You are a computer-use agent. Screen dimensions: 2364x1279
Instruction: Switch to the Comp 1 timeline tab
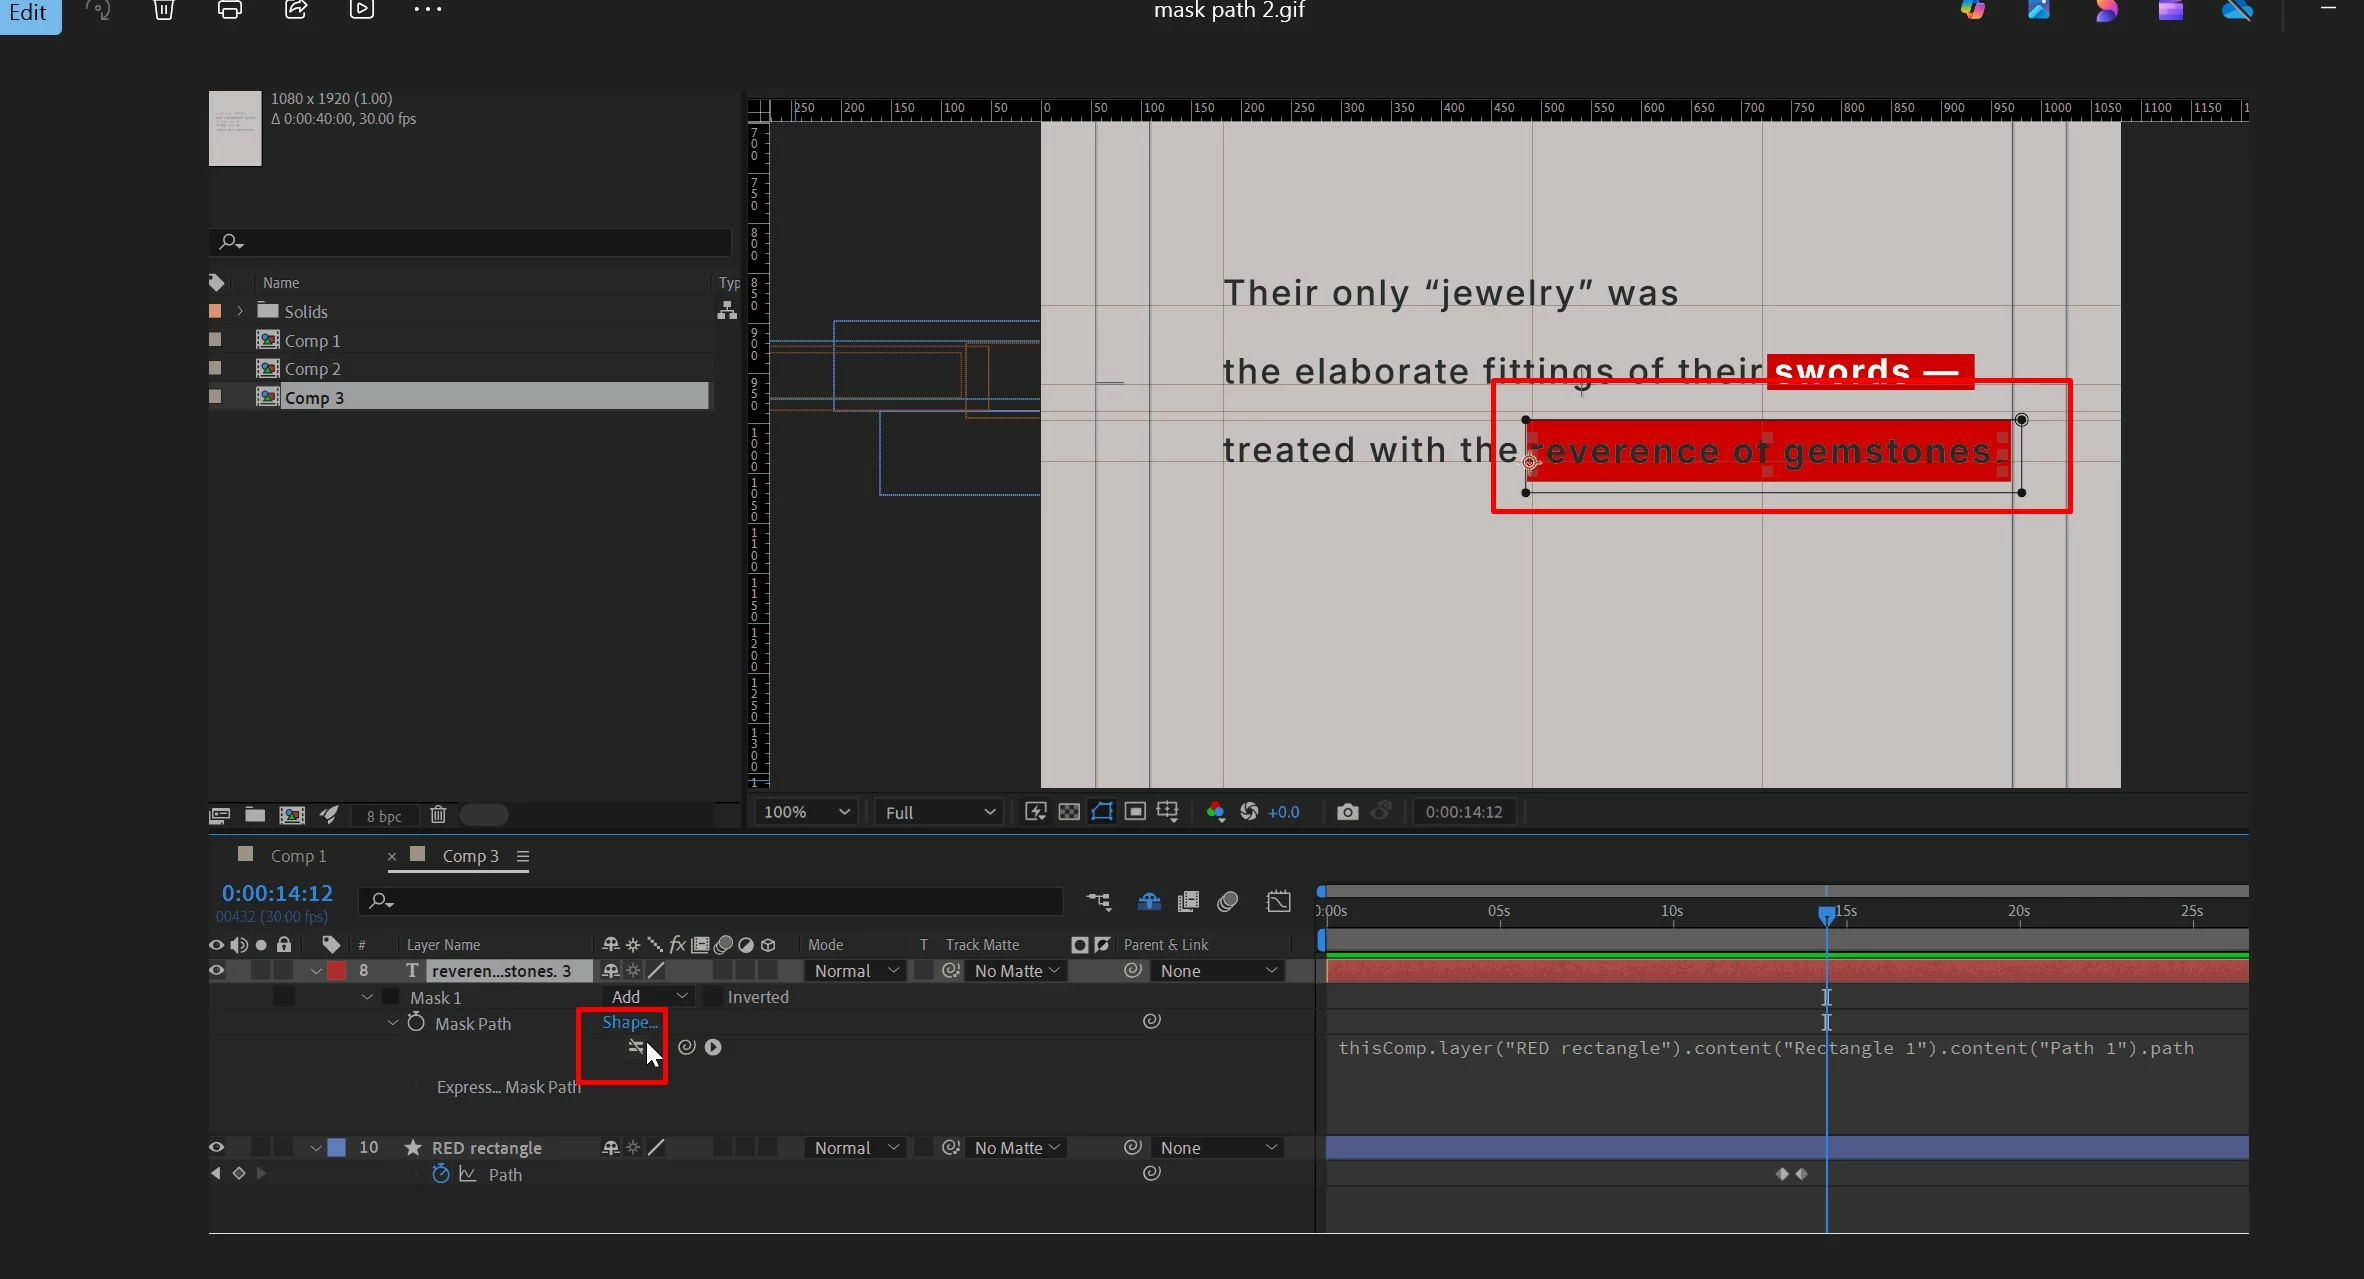pos(298,856)
